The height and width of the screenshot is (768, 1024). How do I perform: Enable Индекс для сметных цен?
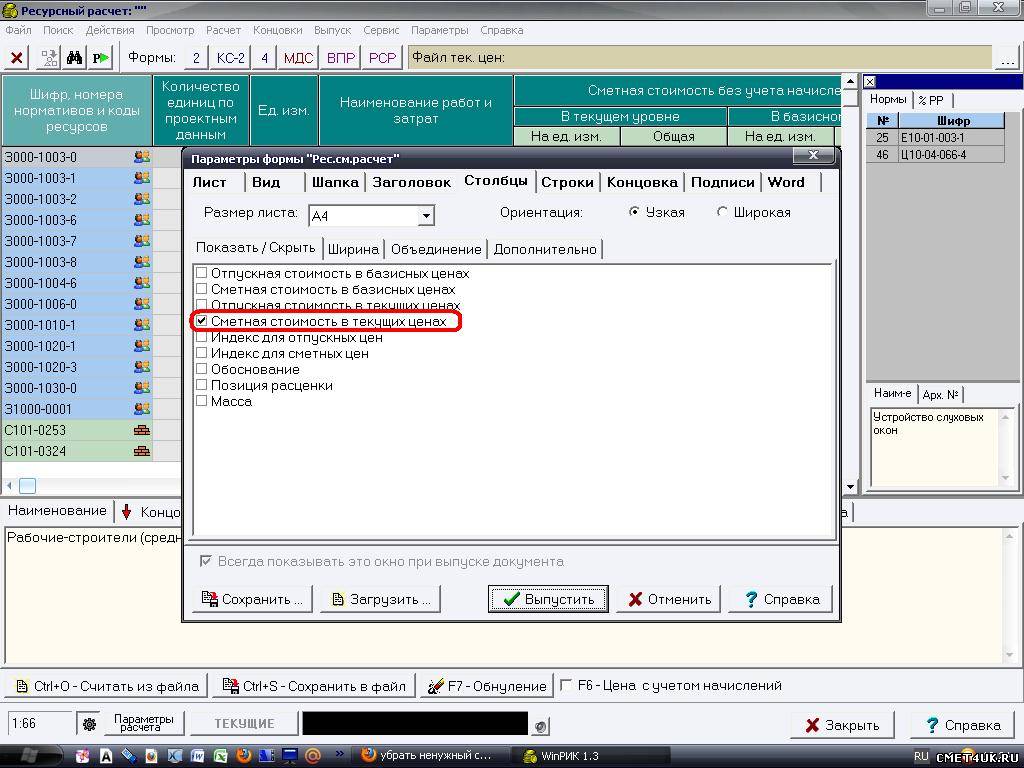click(x=202, y=353)
